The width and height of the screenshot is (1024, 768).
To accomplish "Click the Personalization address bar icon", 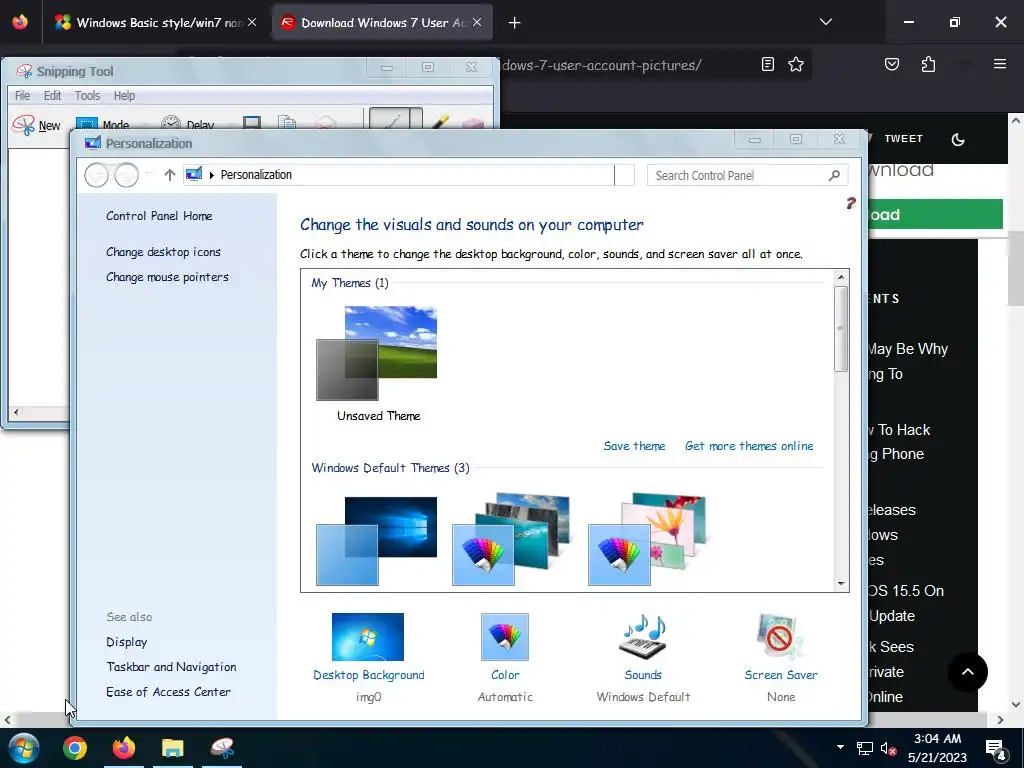I will coord(194,174).
